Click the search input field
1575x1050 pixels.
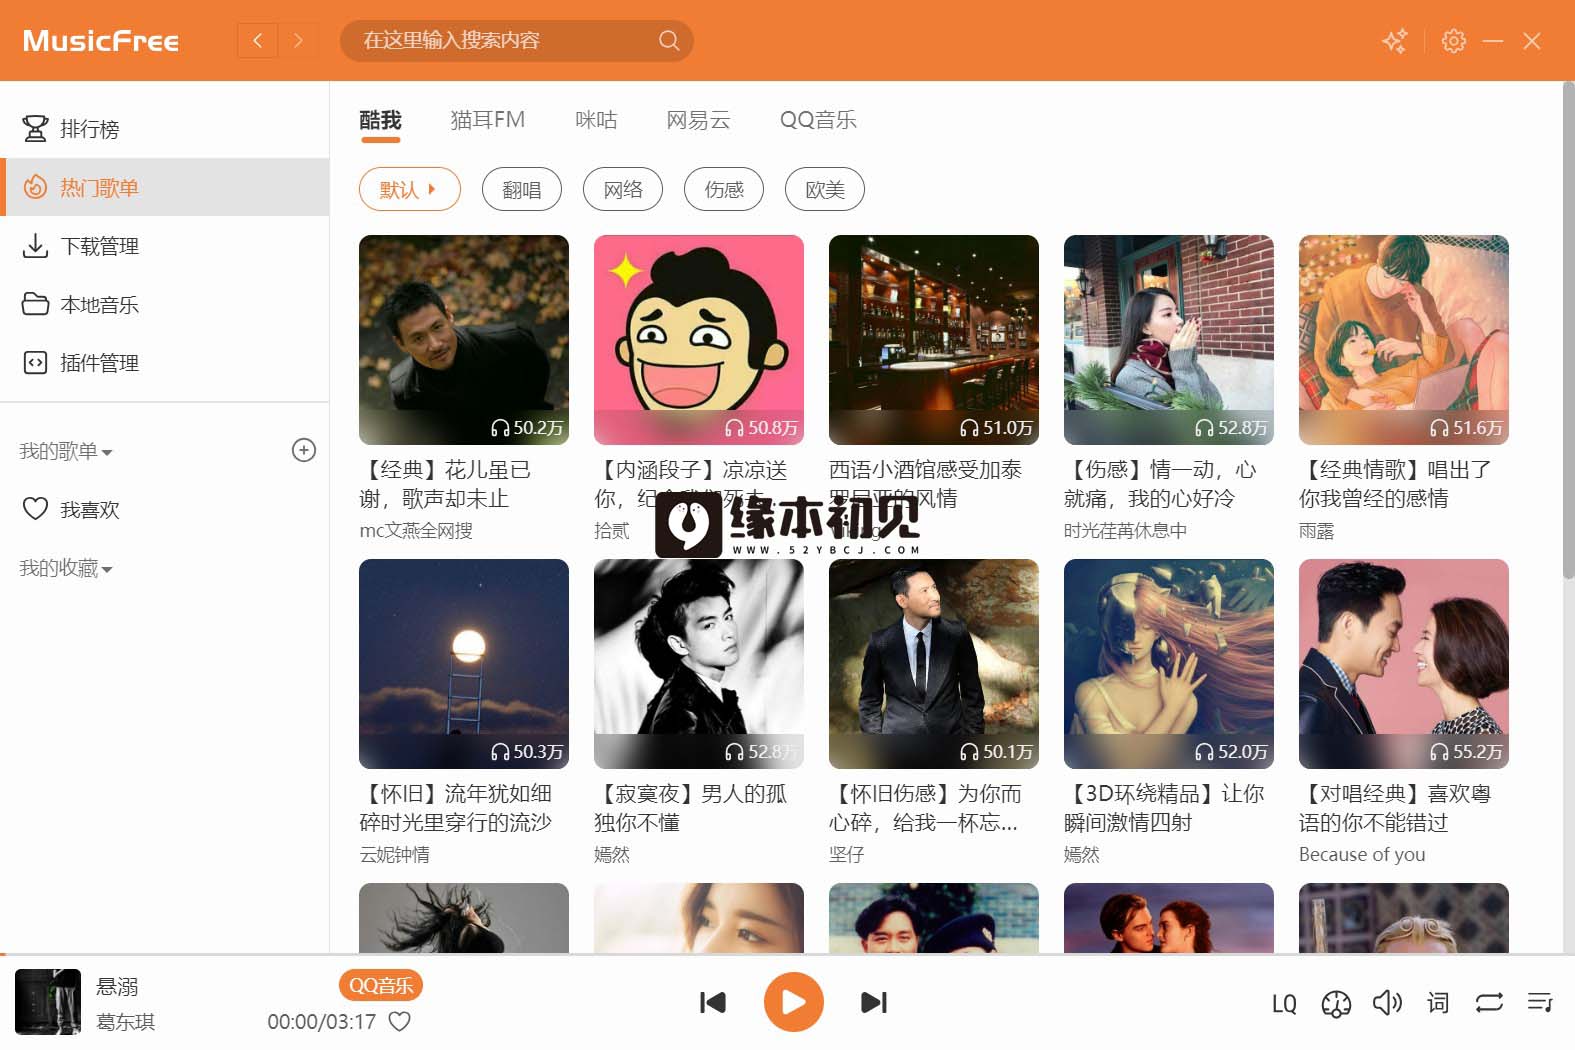tap(500, 41)
